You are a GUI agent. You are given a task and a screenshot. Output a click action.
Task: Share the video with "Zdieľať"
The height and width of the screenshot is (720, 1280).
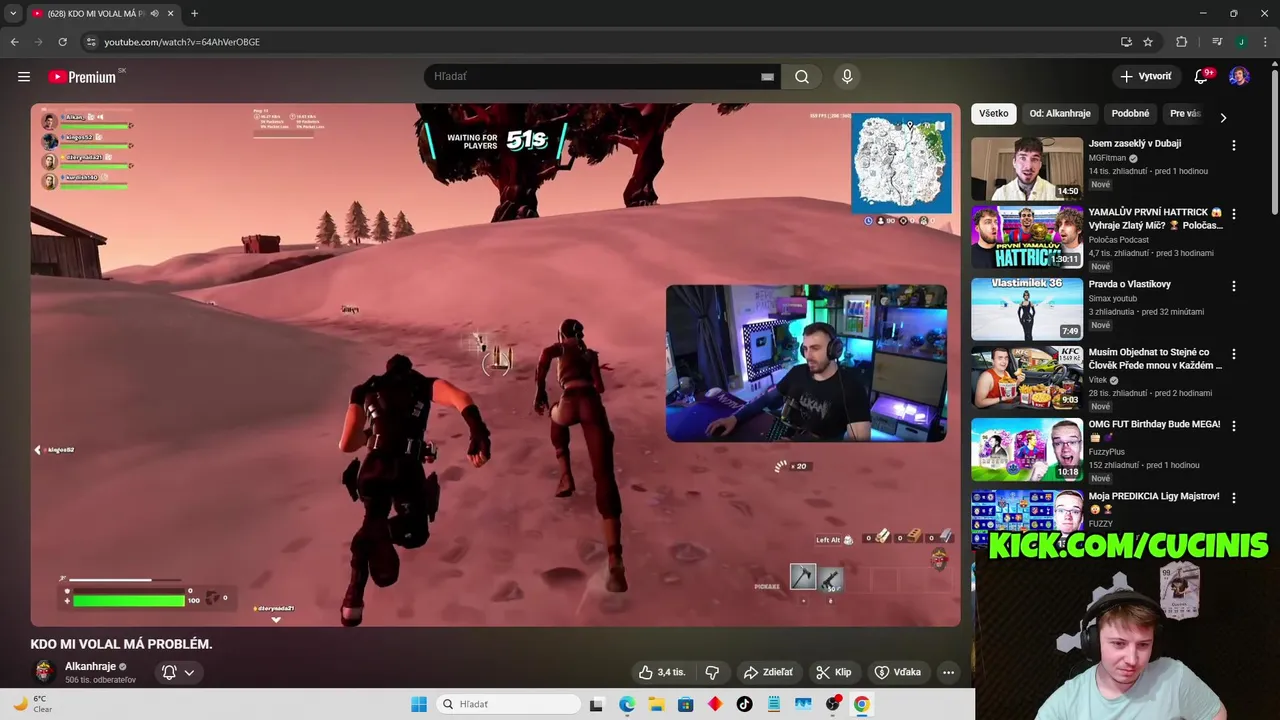point(768,672)
